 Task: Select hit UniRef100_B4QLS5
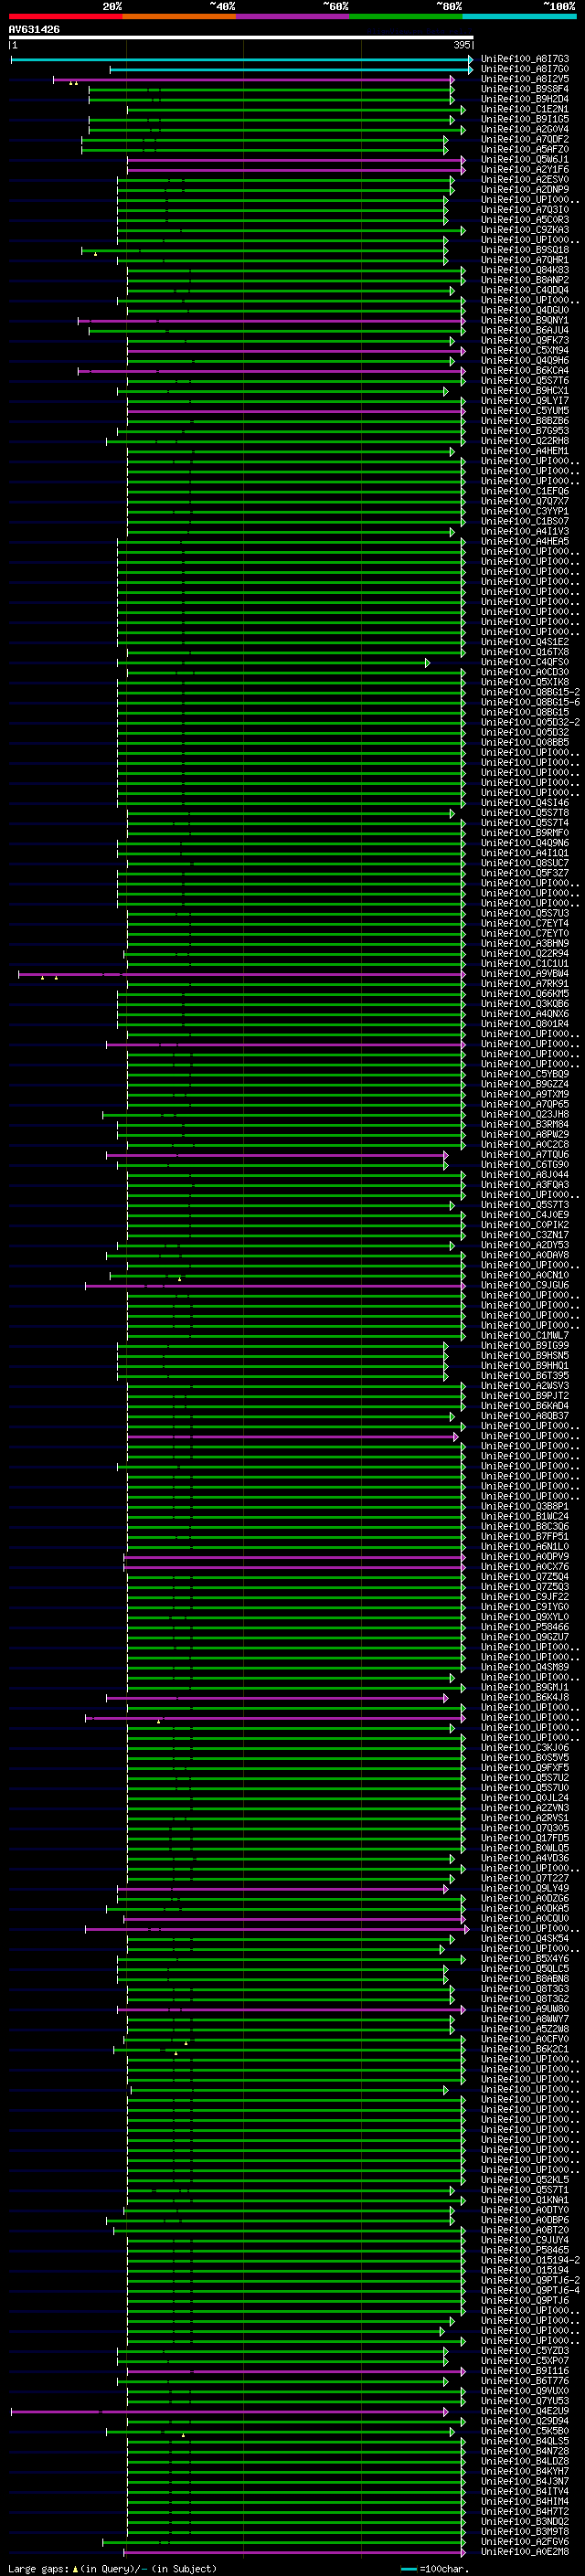click(x=524, y=2440)
